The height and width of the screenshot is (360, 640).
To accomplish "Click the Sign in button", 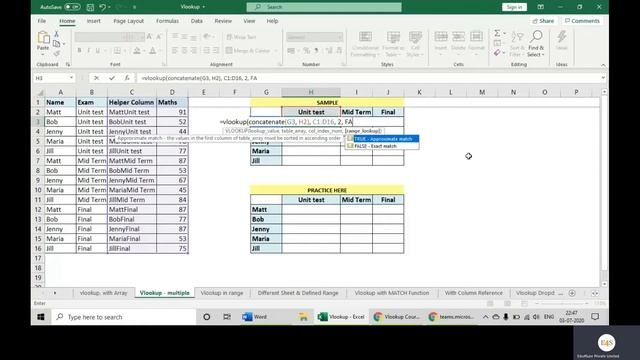I will (514, 7).
